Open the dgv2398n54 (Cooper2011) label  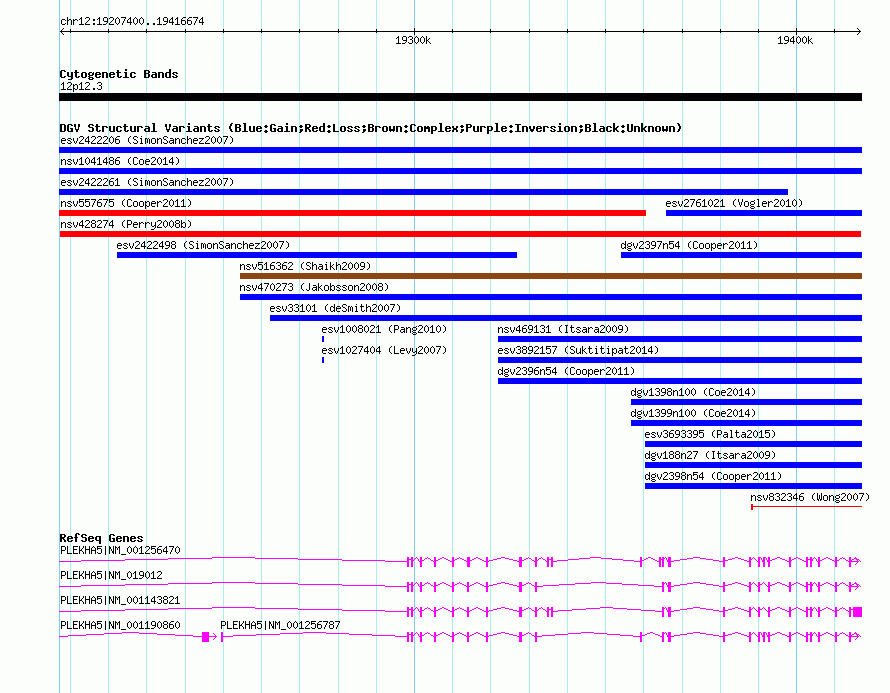pyautogui.click(x=713, y=476)
